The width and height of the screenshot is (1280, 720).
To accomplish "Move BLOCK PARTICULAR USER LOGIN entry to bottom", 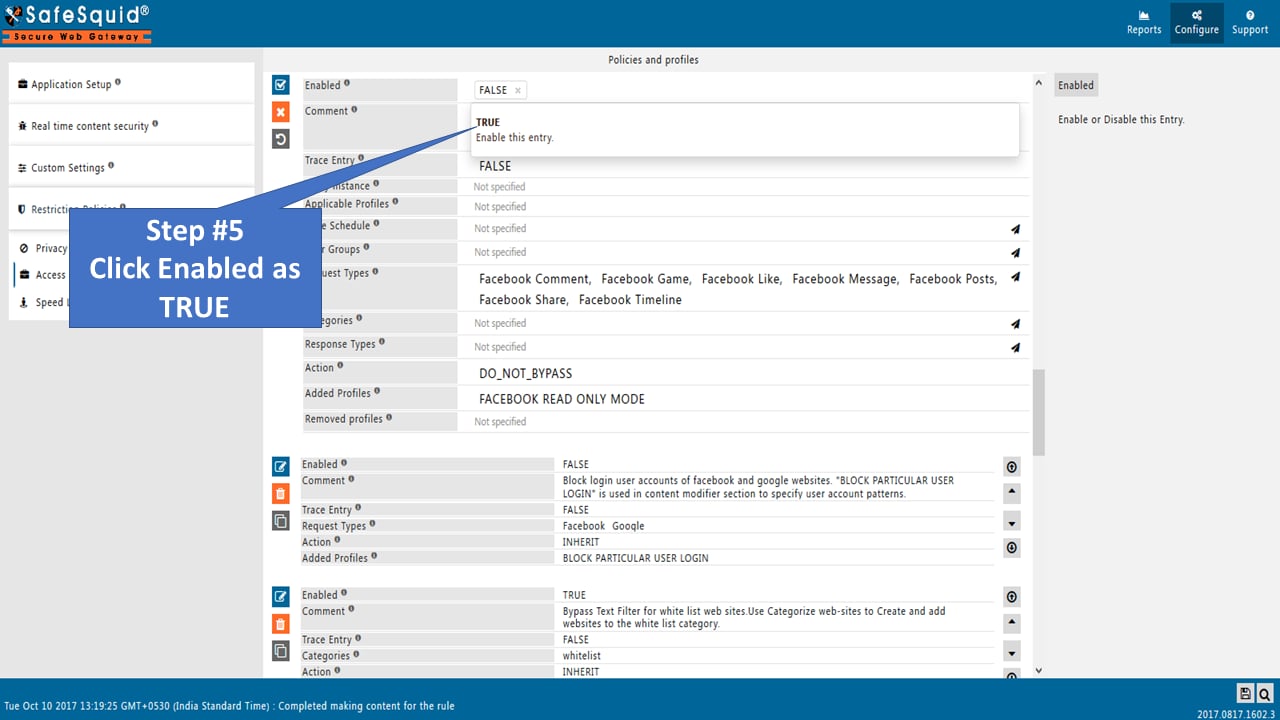I will pyautogui.click(x=1011, y=548).
